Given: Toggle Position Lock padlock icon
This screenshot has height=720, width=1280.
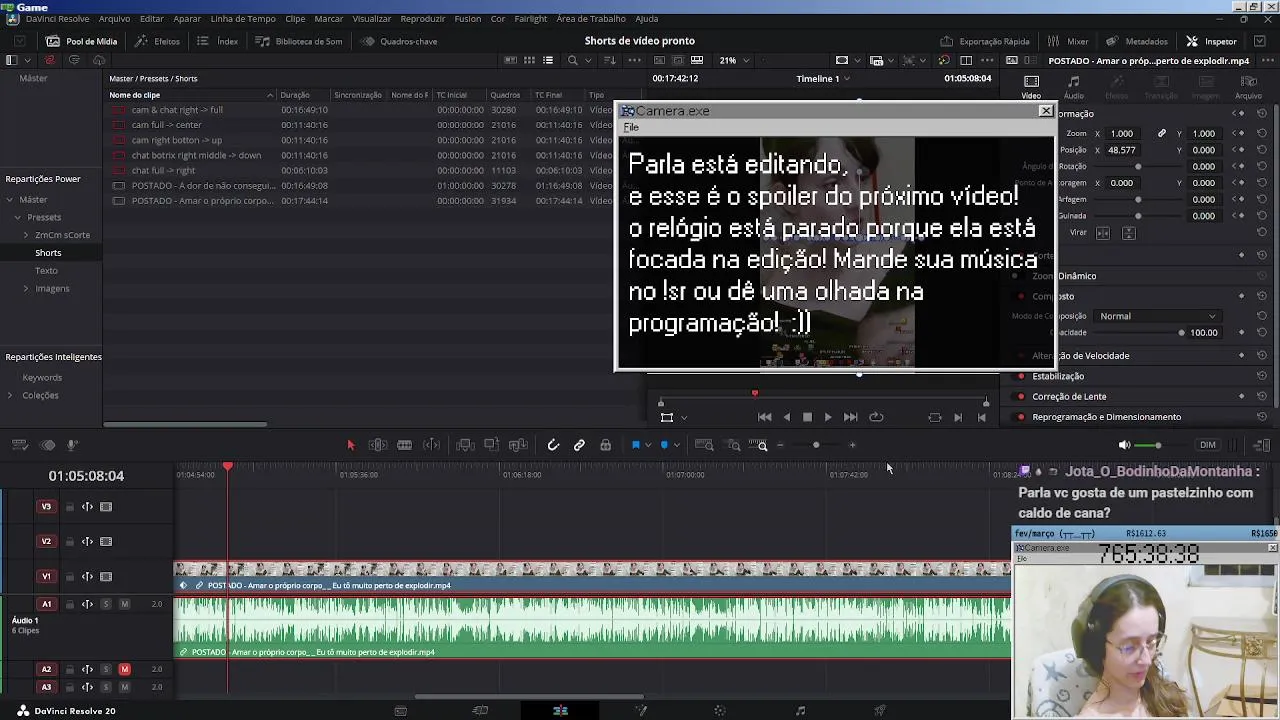Looking at the screenshot, I should [x=605, y=445].
